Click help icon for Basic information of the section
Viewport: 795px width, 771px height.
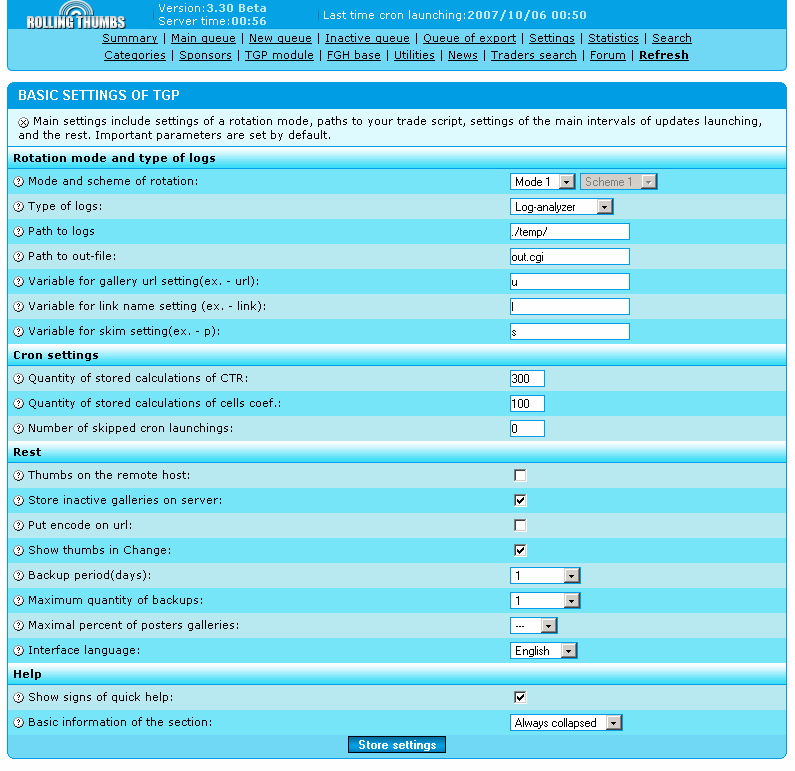(x=19, y=722)
